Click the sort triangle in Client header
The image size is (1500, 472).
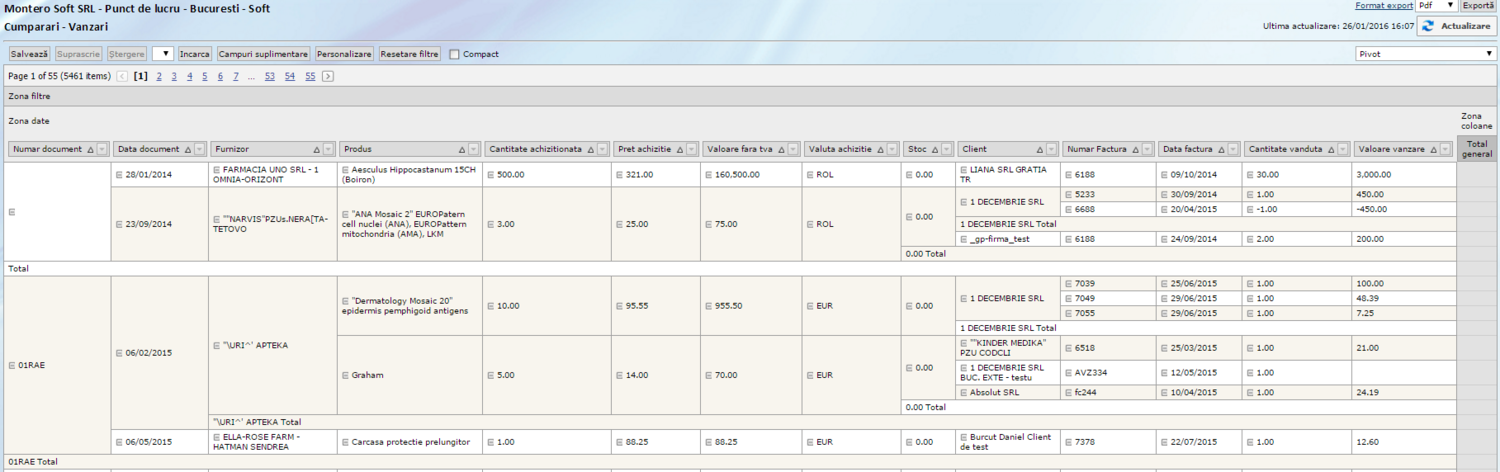(x=1040, y=149)
